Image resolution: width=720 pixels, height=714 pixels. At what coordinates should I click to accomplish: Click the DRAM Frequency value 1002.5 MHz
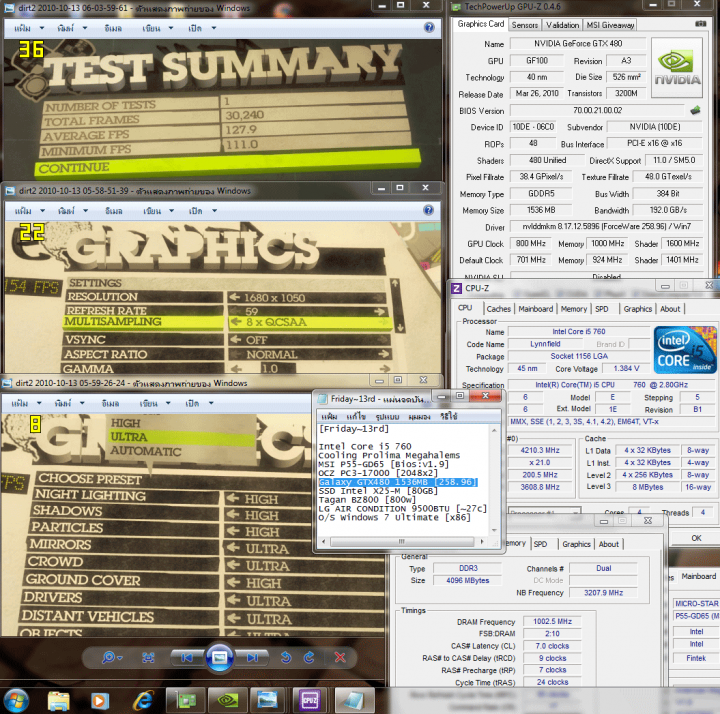[552, 621]
